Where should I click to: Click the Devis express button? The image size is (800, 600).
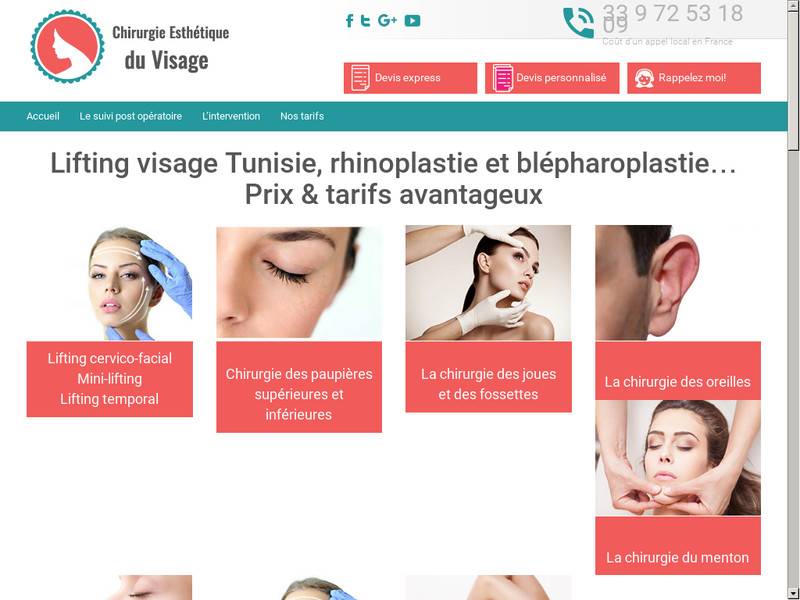(410, 78)
